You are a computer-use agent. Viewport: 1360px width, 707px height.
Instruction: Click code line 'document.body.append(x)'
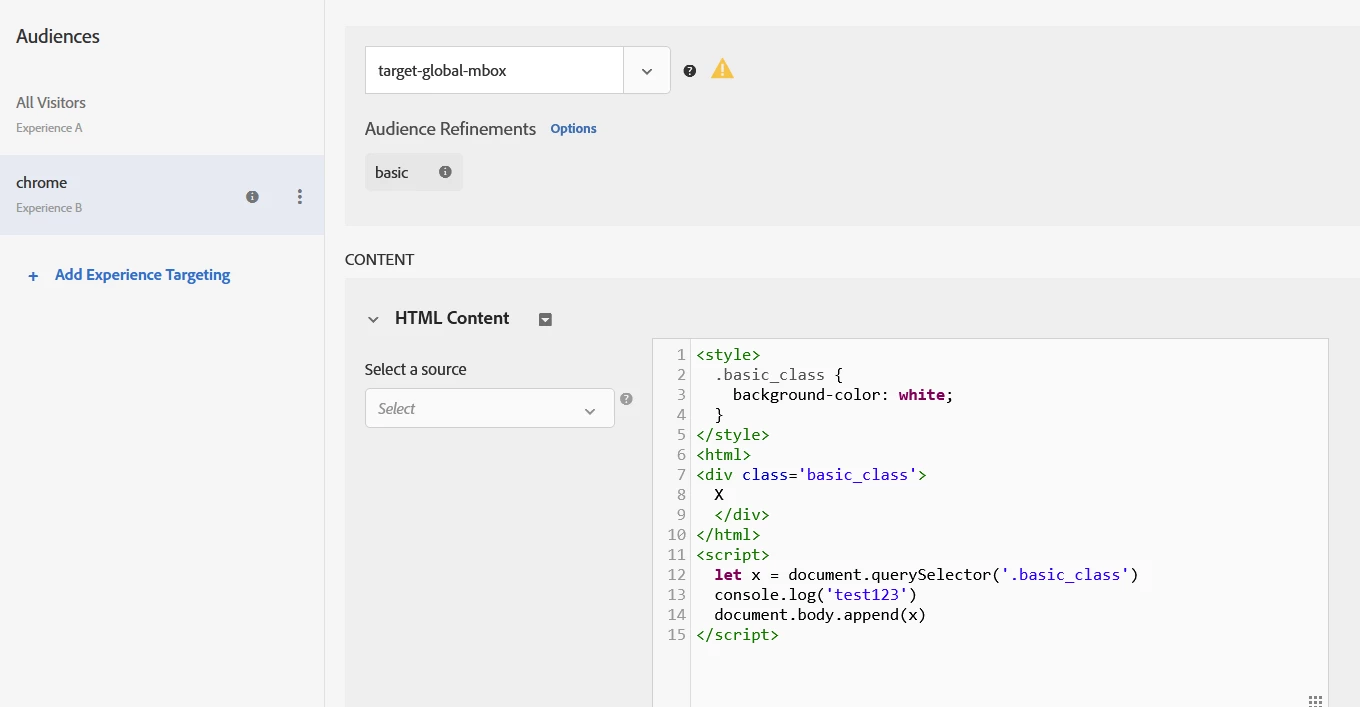click(x=820, y=615)
